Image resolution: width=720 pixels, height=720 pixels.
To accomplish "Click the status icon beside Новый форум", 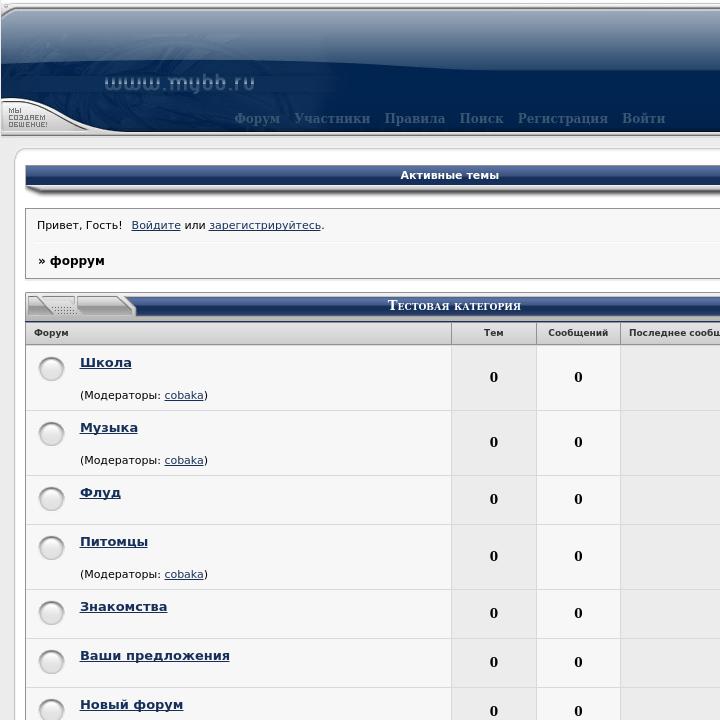I will pos(51,709).
